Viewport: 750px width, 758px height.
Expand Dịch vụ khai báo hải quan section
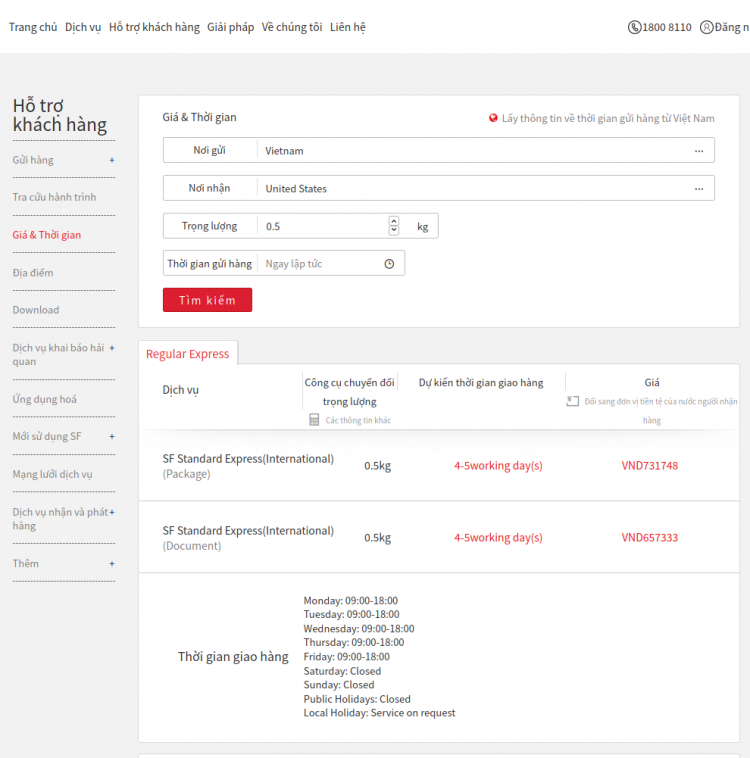click(x=112, y=348)
